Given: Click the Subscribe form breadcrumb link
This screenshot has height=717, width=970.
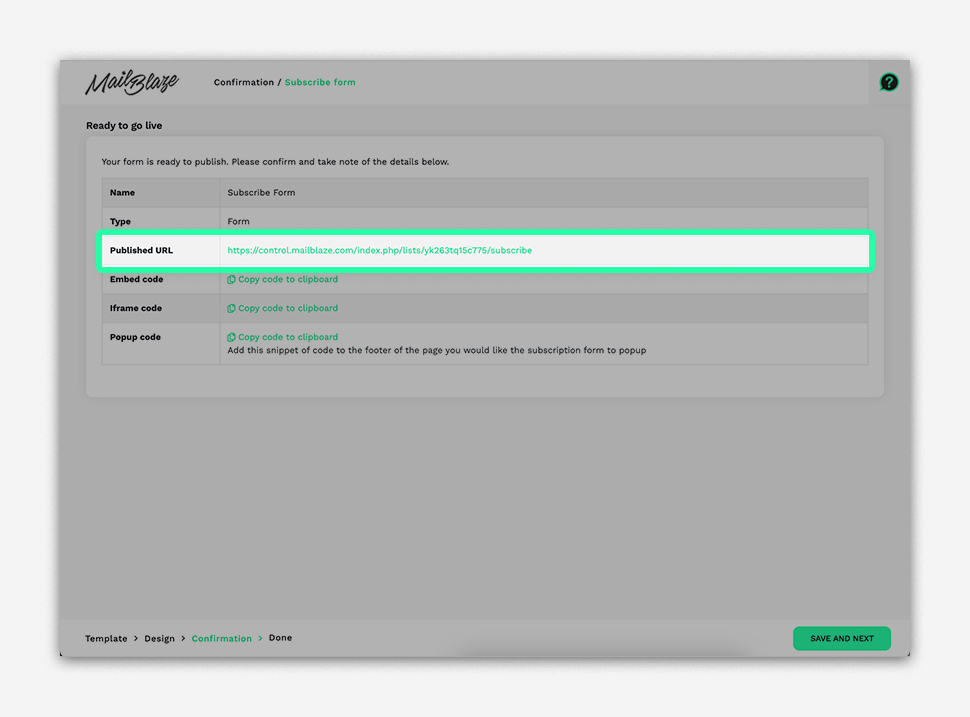Looking at the screenshot, I should [x=320, y=83].
